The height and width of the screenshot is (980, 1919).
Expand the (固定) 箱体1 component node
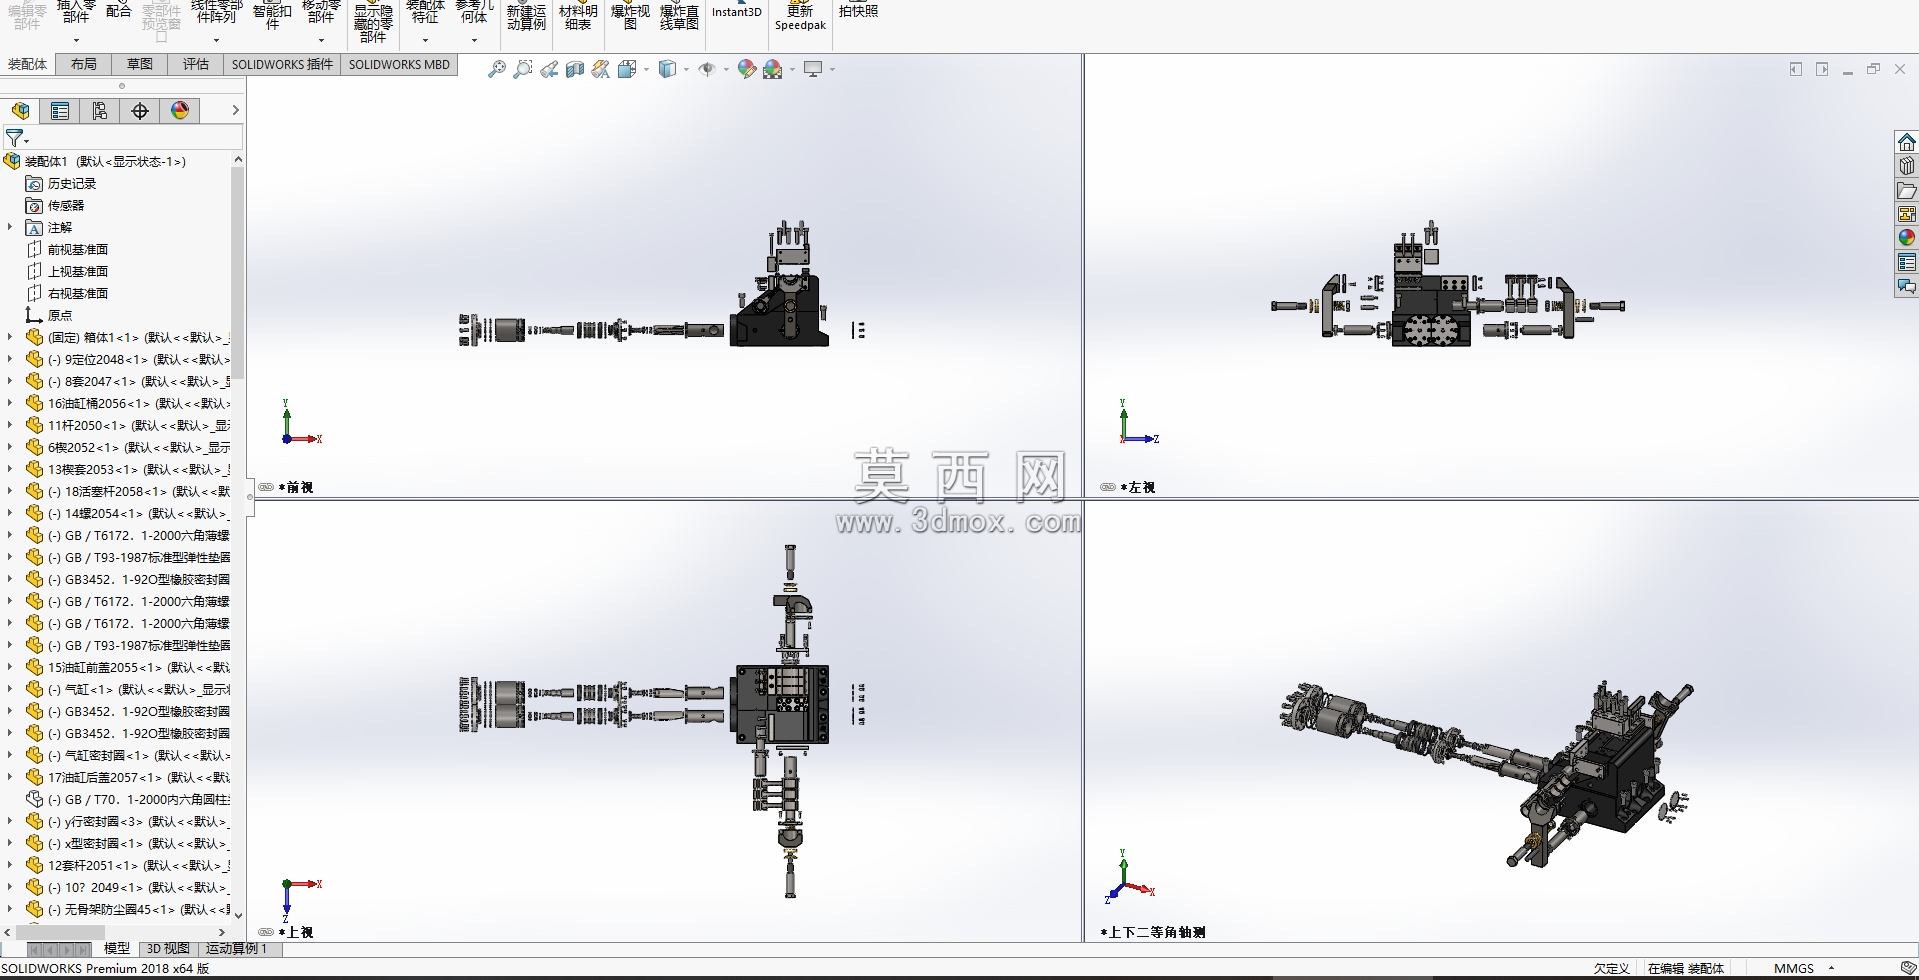[10, 337]
